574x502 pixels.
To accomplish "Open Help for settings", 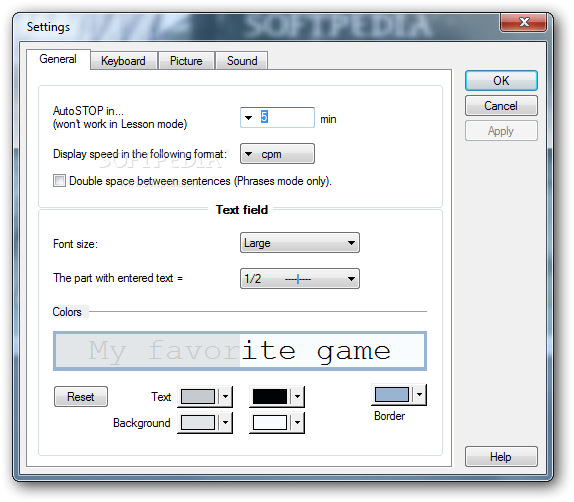I will tap(501, 457).
